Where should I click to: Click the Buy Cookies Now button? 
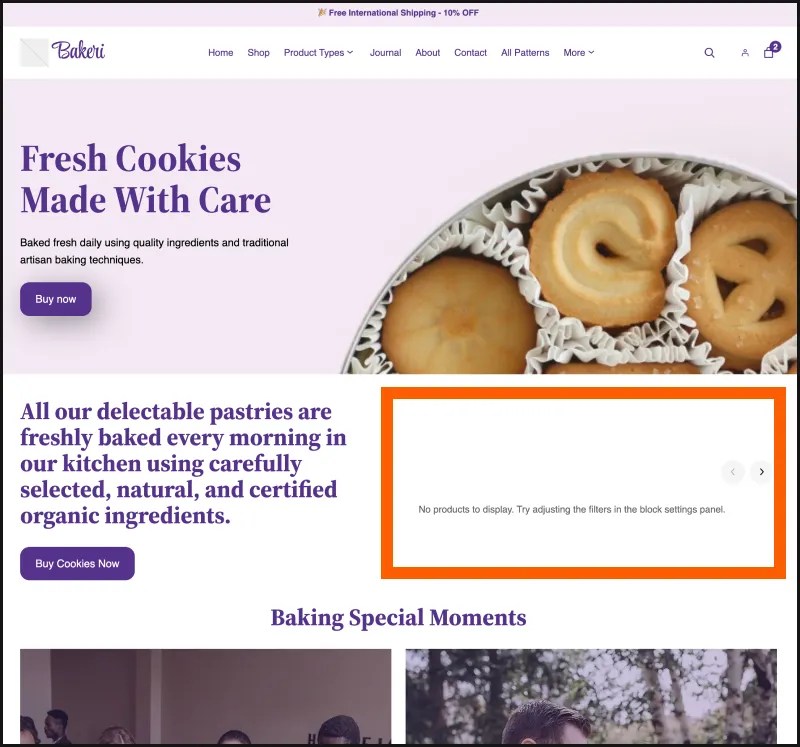coord(77,563)
